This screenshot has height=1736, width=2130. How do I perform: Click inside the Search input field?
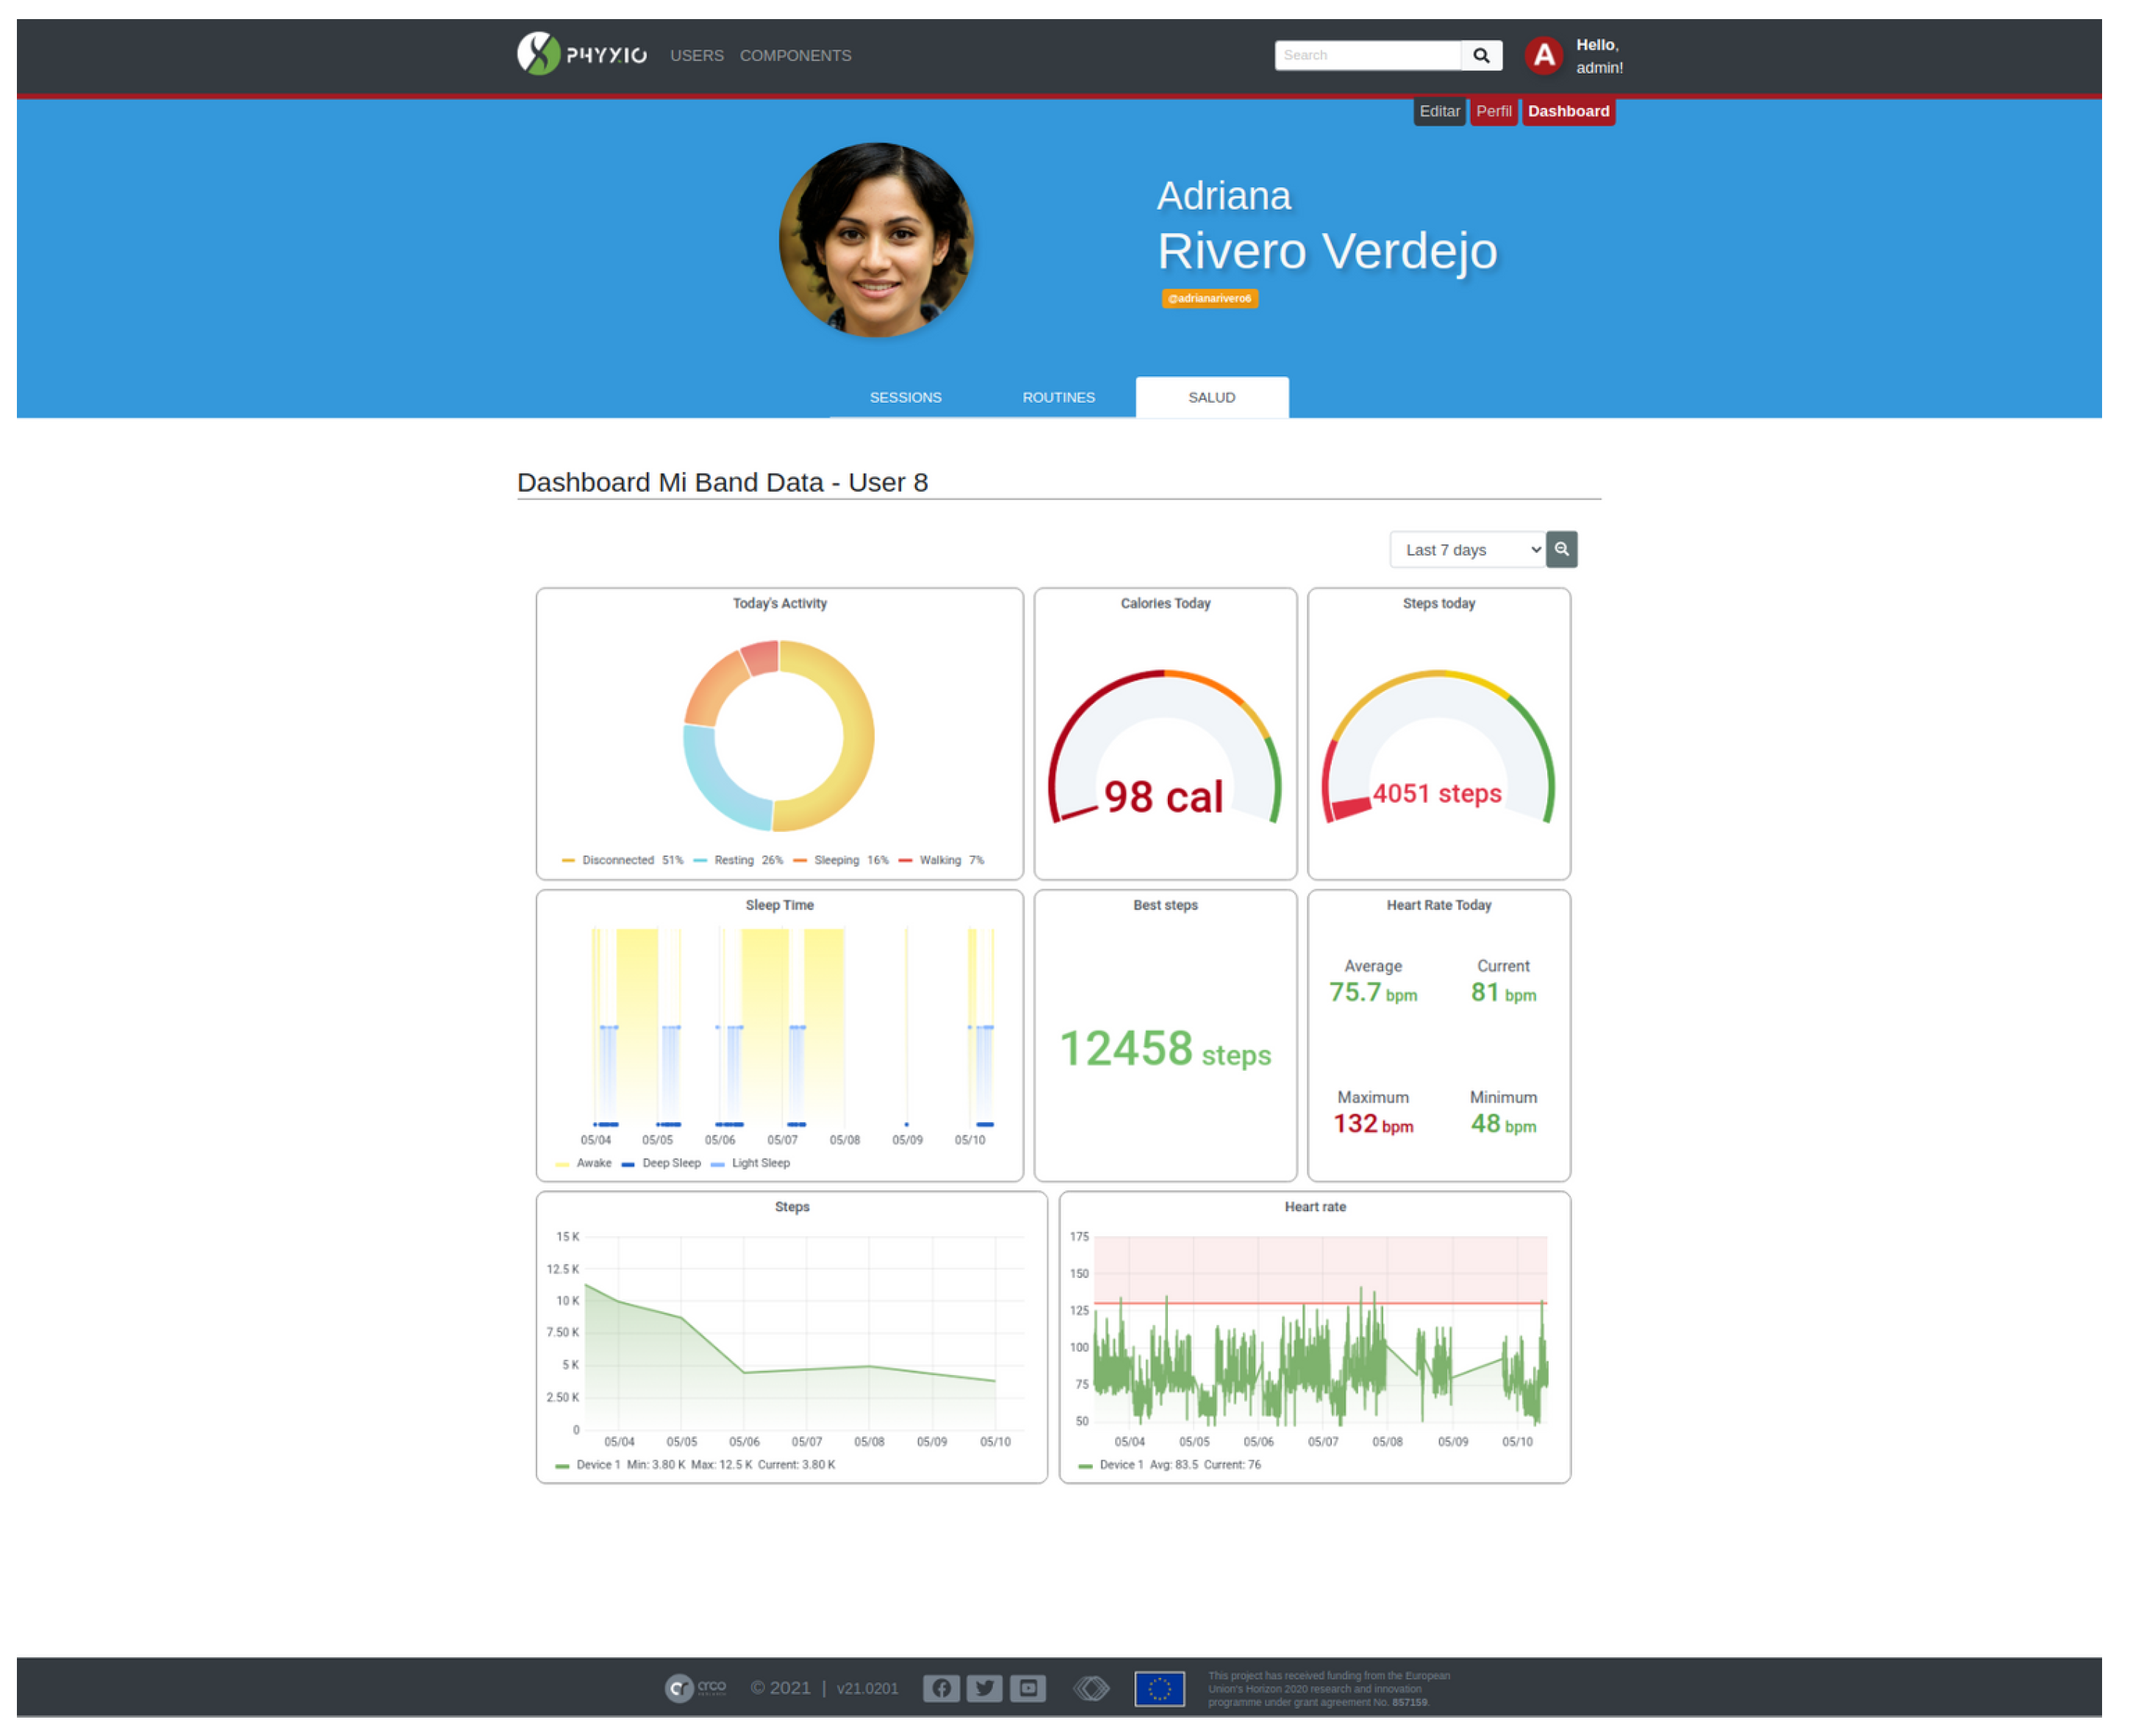(1366, 55)
